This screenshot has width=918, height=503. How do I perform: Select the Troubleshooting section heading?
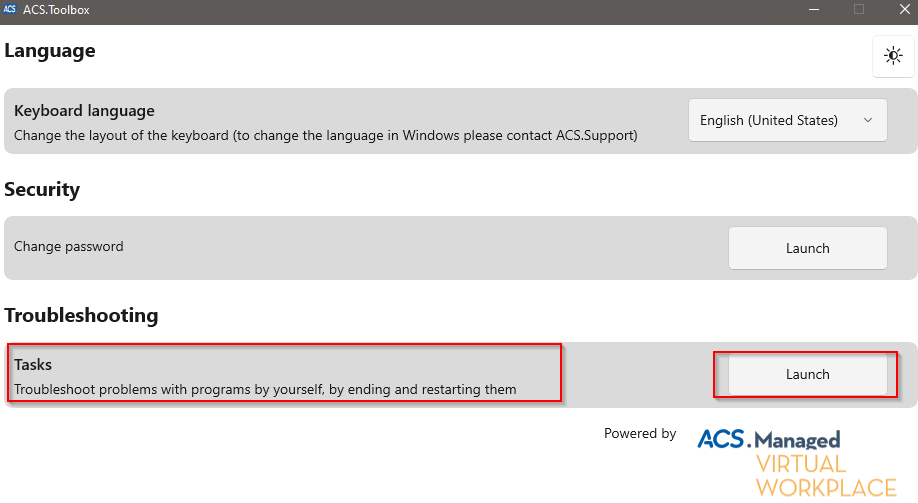(81, 315)
